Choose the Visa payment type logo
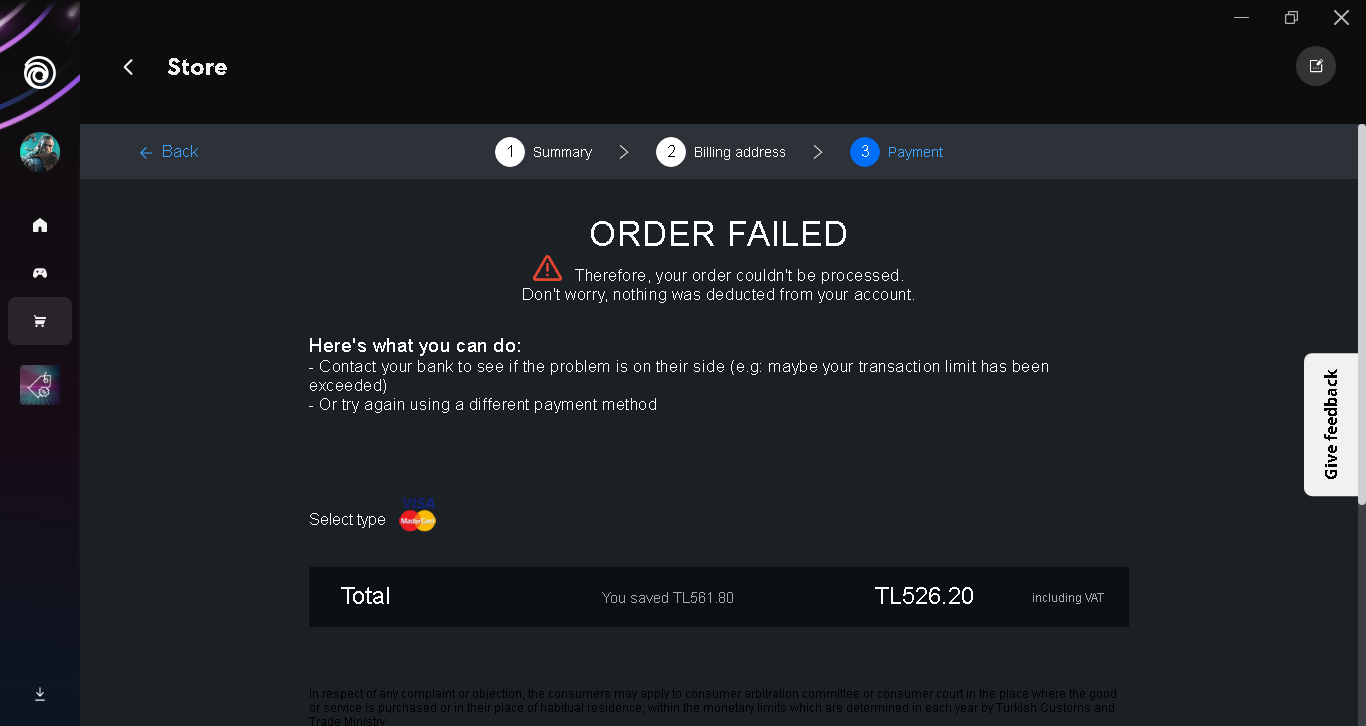Screen dimensions: 1366x726 click(419, 502)
